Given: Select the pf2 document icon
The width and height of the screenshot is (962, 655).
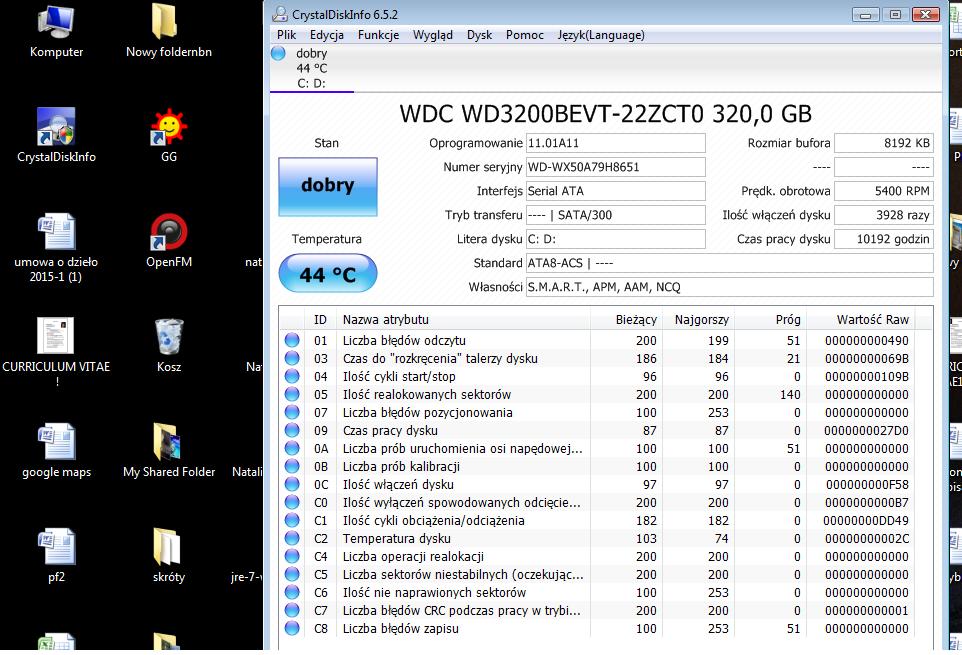Looking at the screenshot, I should 56,546.
